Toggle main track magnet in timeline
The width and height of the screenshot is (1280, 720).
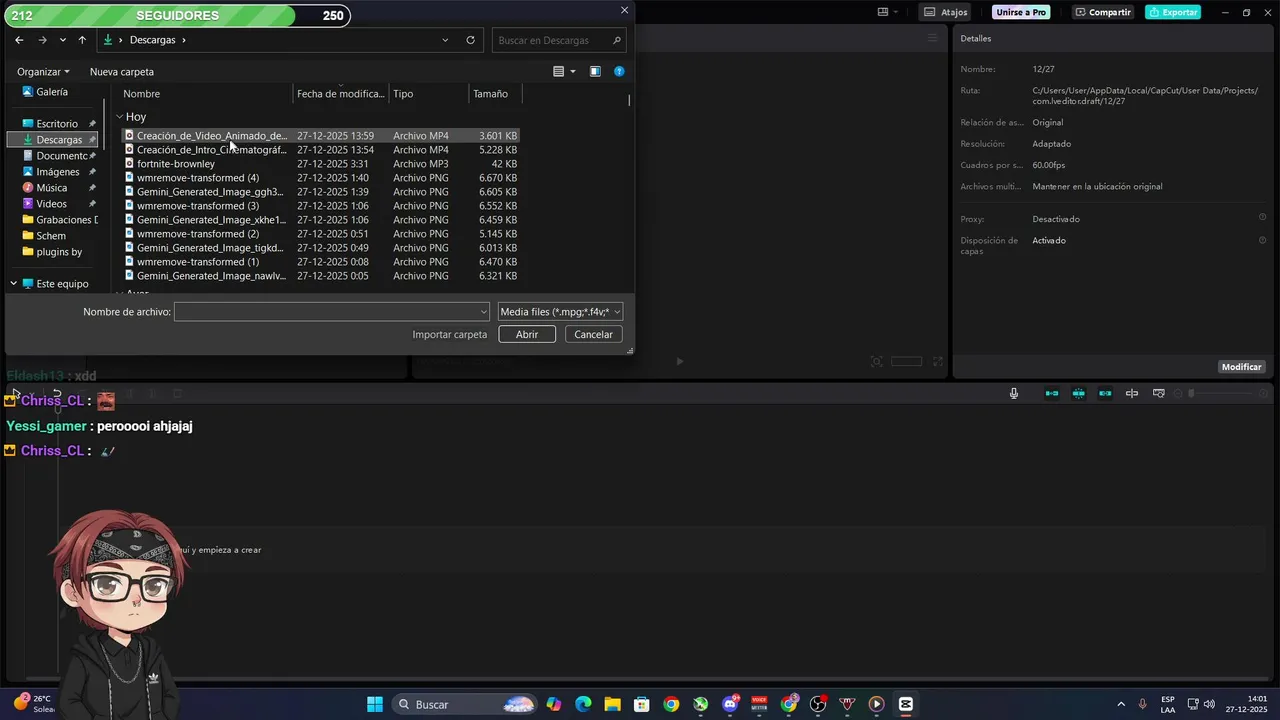1052,394
